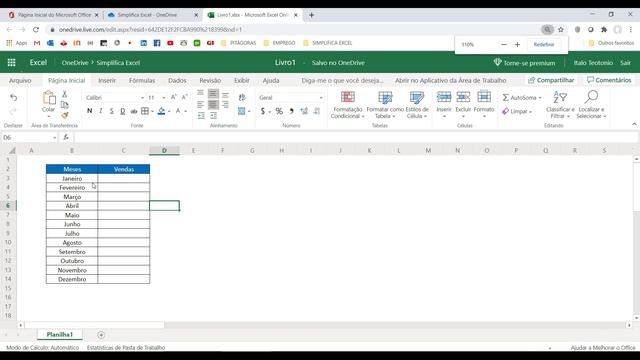Switch to Inserir ribbon tab

[x=107, y=80]
